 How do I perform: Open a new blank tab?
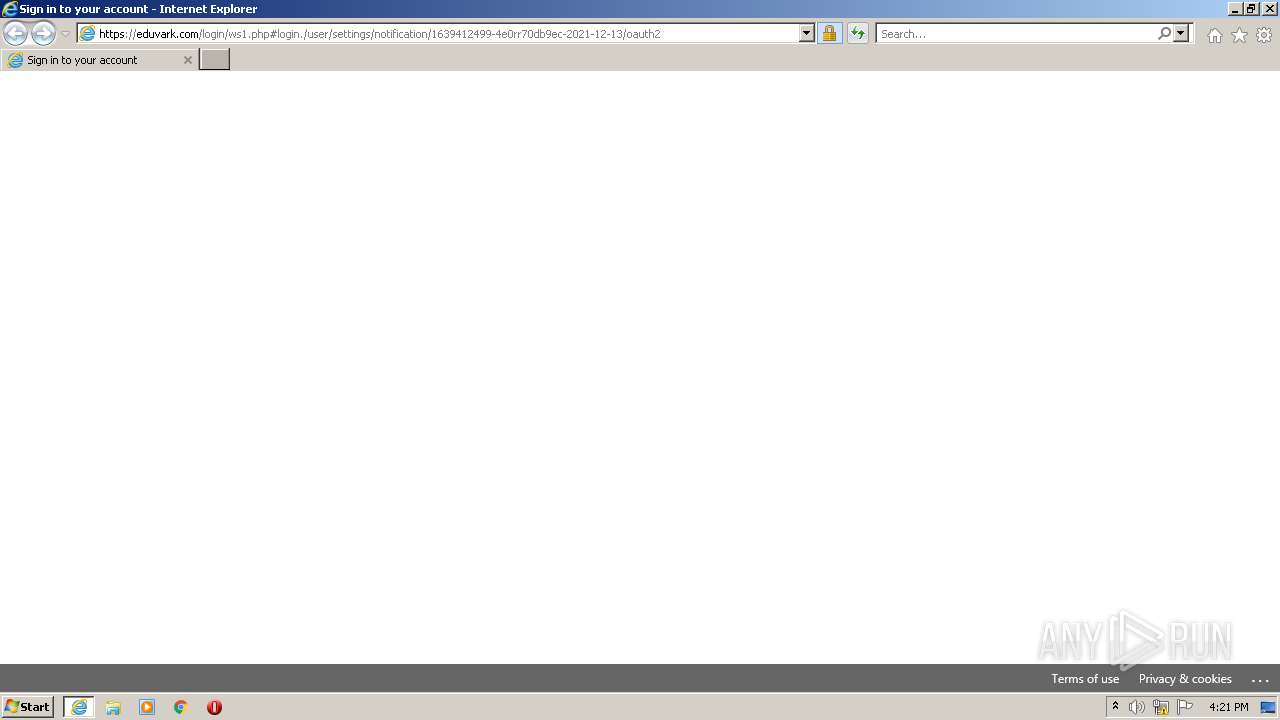(215, 60)
